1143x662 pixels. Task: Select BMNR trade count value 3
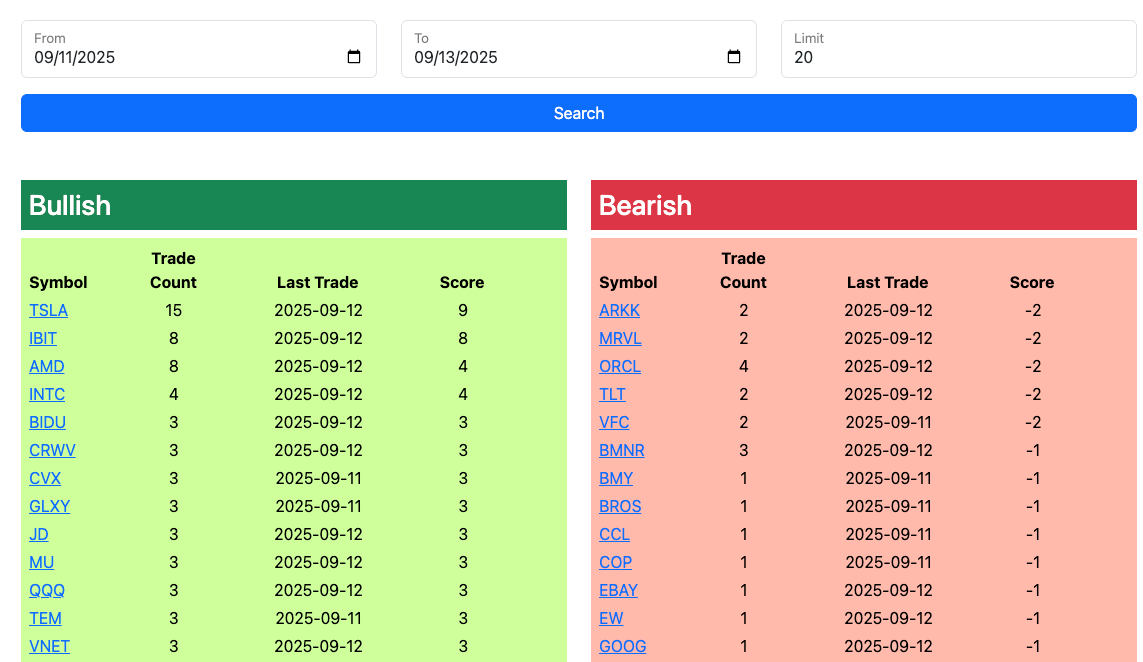744,451
